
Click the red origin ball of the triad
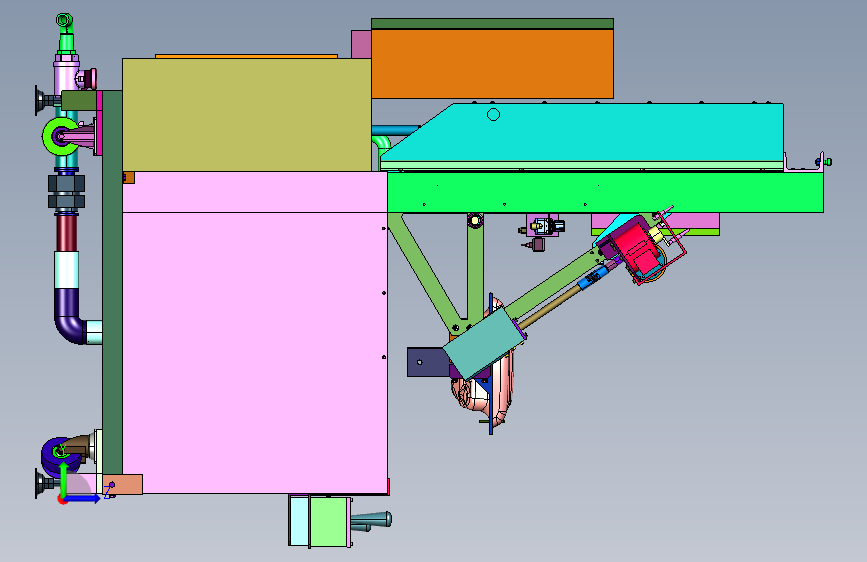point(62,500)
